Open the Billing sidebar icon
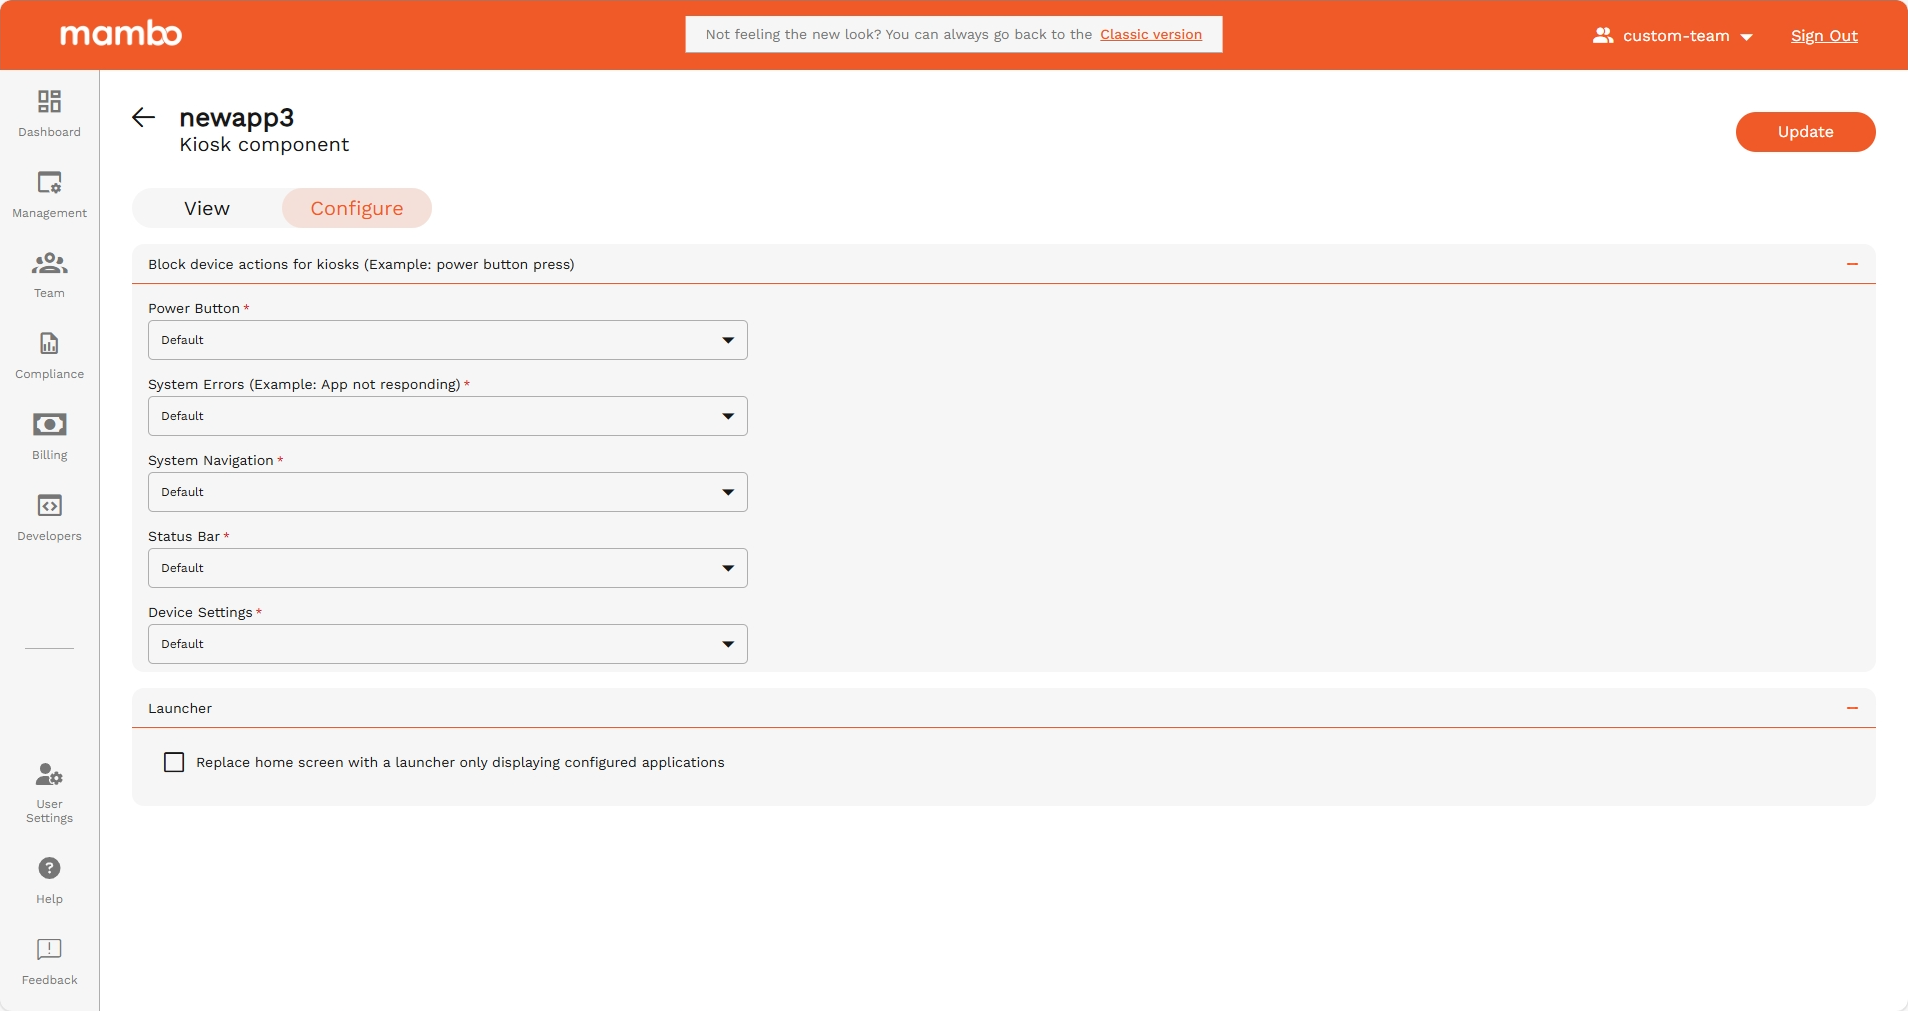Screen dimensions: 1908x1011 point(49,425)
